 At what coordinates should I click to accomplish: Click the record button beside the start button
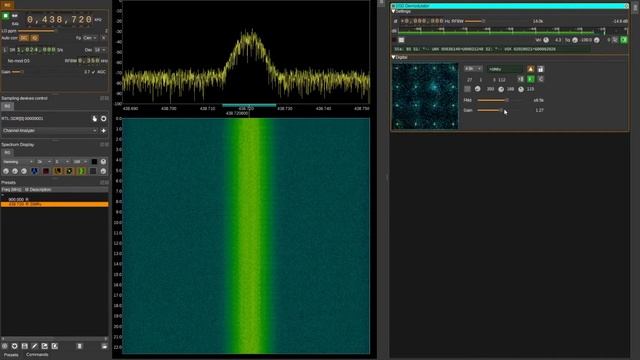click(x=15, y=16)
